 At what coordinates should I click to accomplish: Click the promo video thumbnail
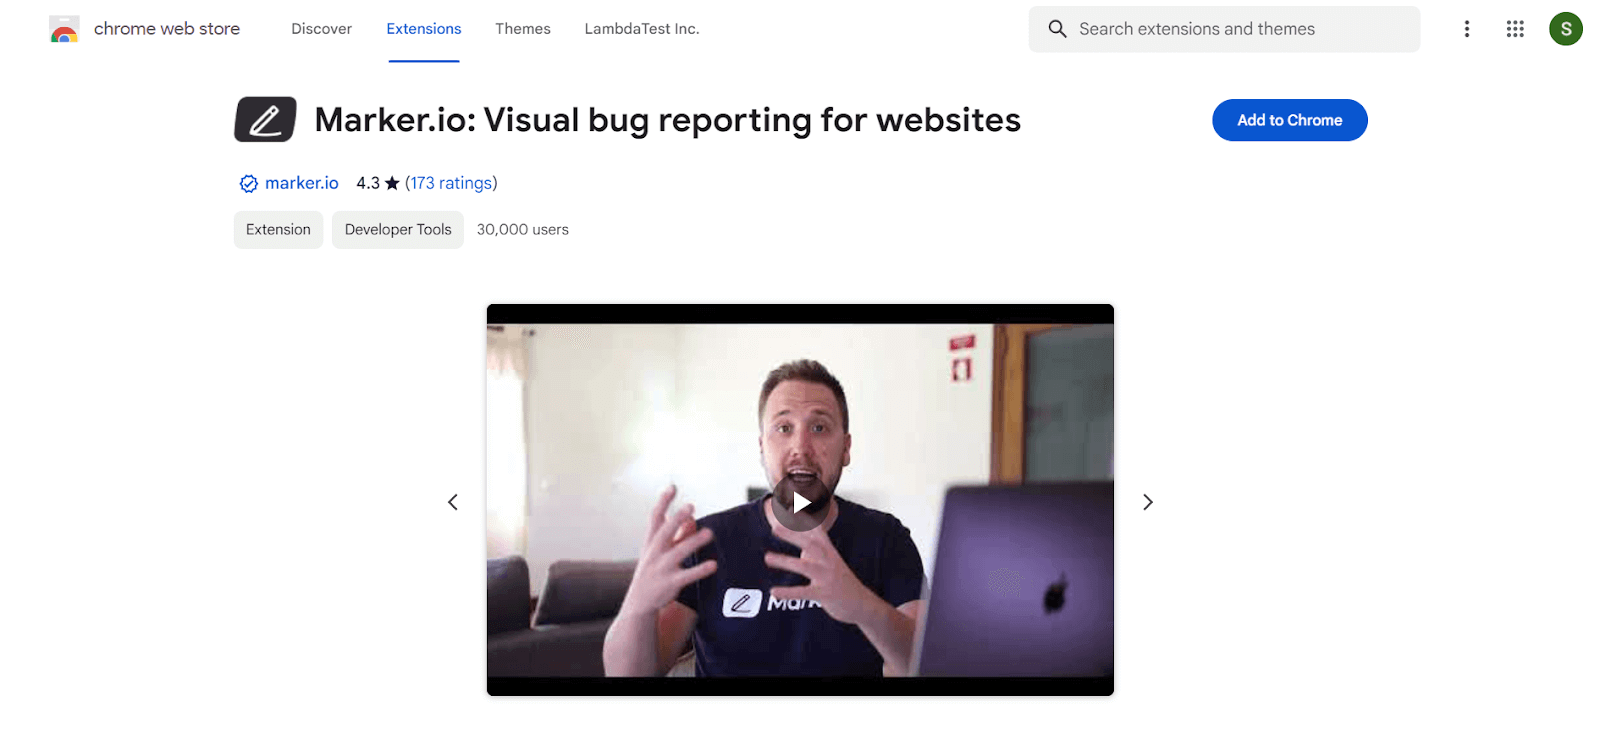coord(800,500)
